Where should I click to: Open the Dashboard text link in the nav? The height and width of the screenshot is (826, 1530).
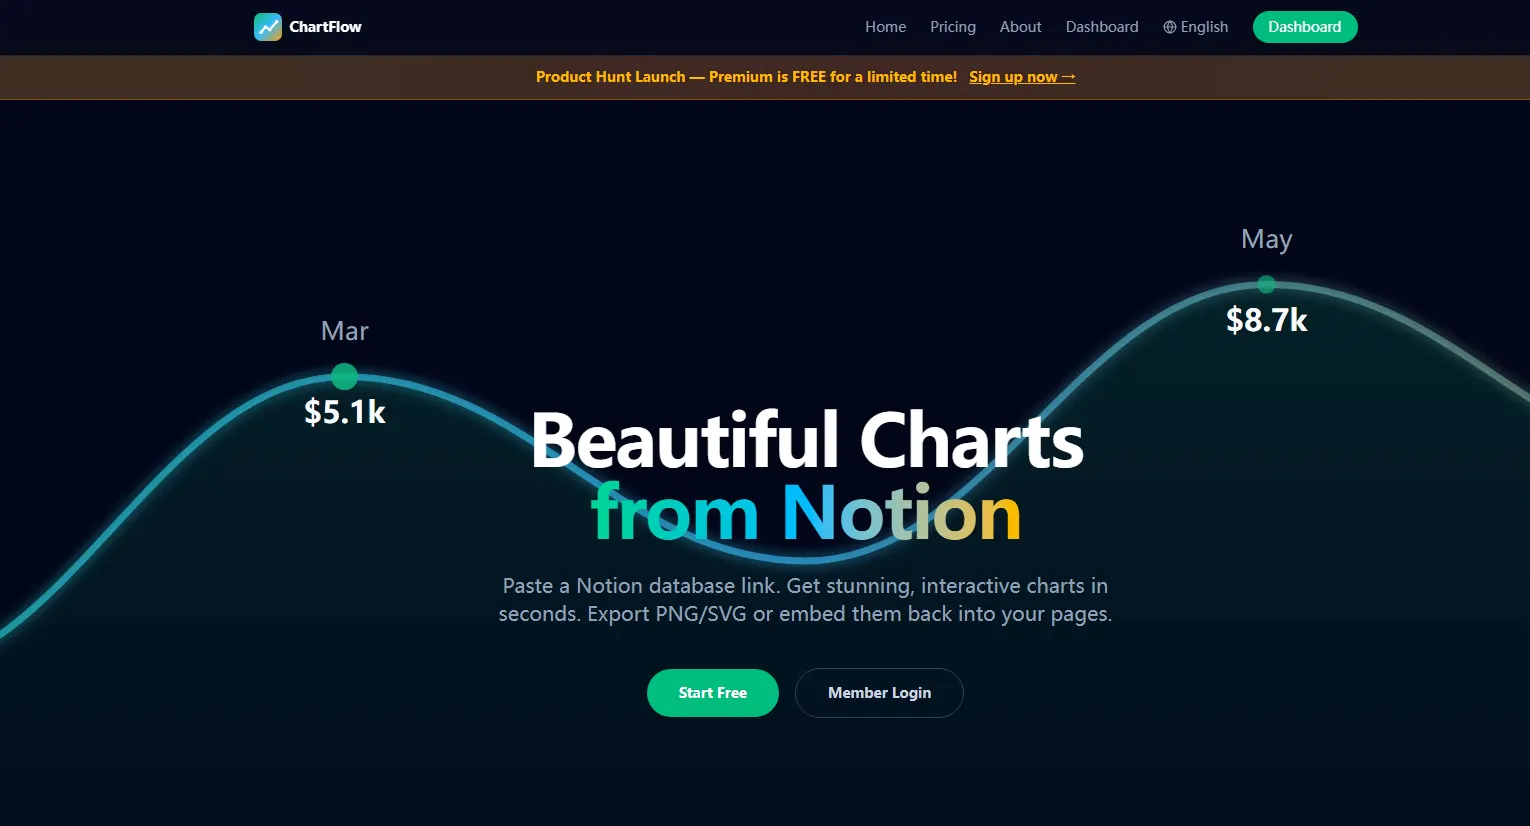pos(1101,27)
